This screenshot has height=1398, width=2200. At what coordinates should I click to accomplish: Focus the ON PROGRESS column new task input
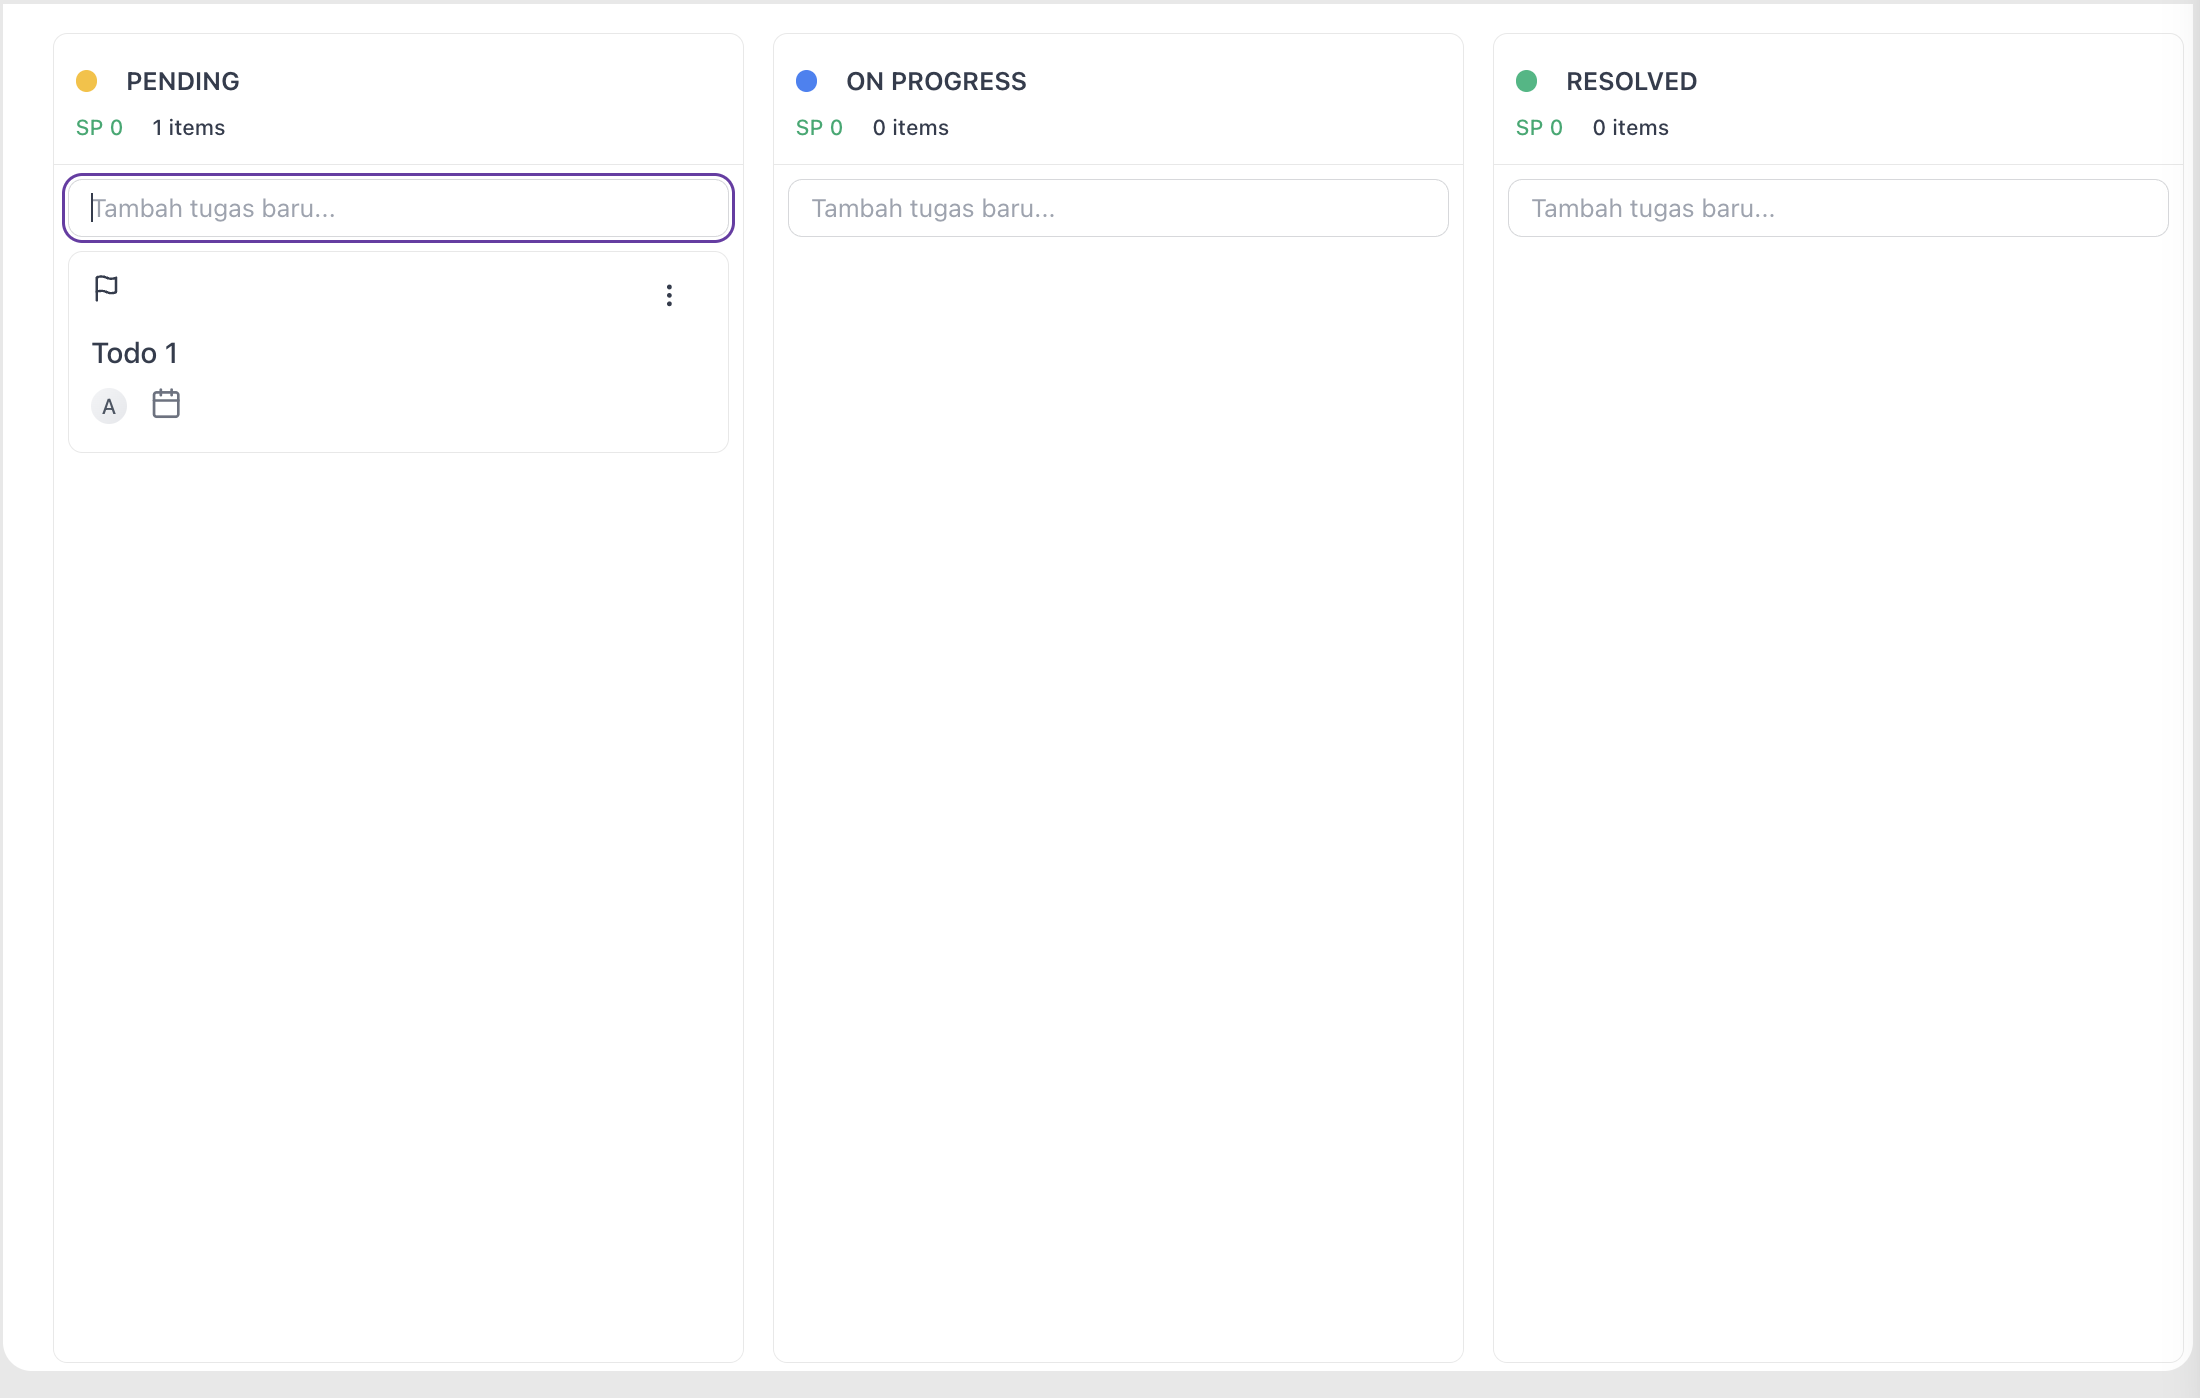tap(1118, 208)
